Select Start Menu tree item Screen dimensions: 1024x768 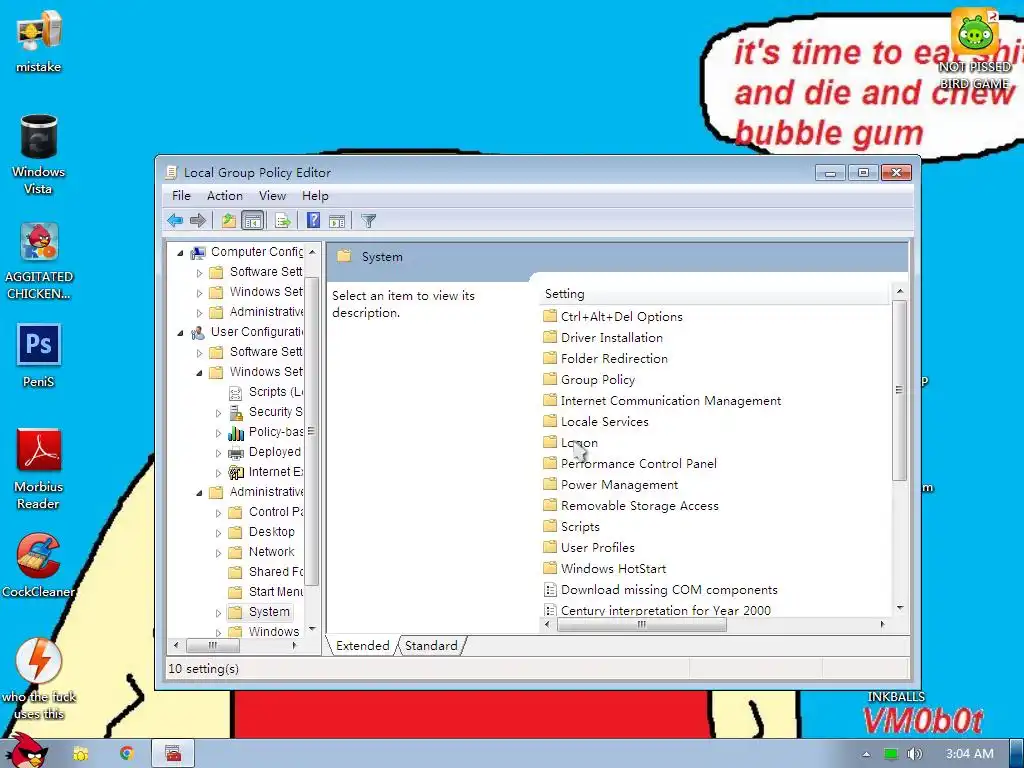click(x=266, y=592)
